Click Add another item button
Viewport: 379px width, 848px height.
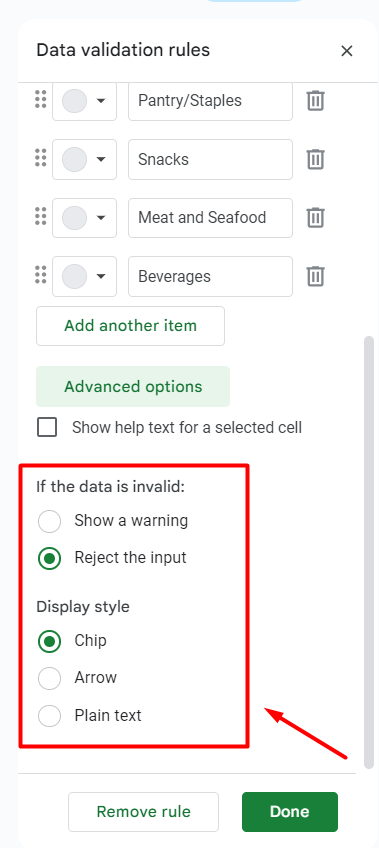[x=130, y=326]
